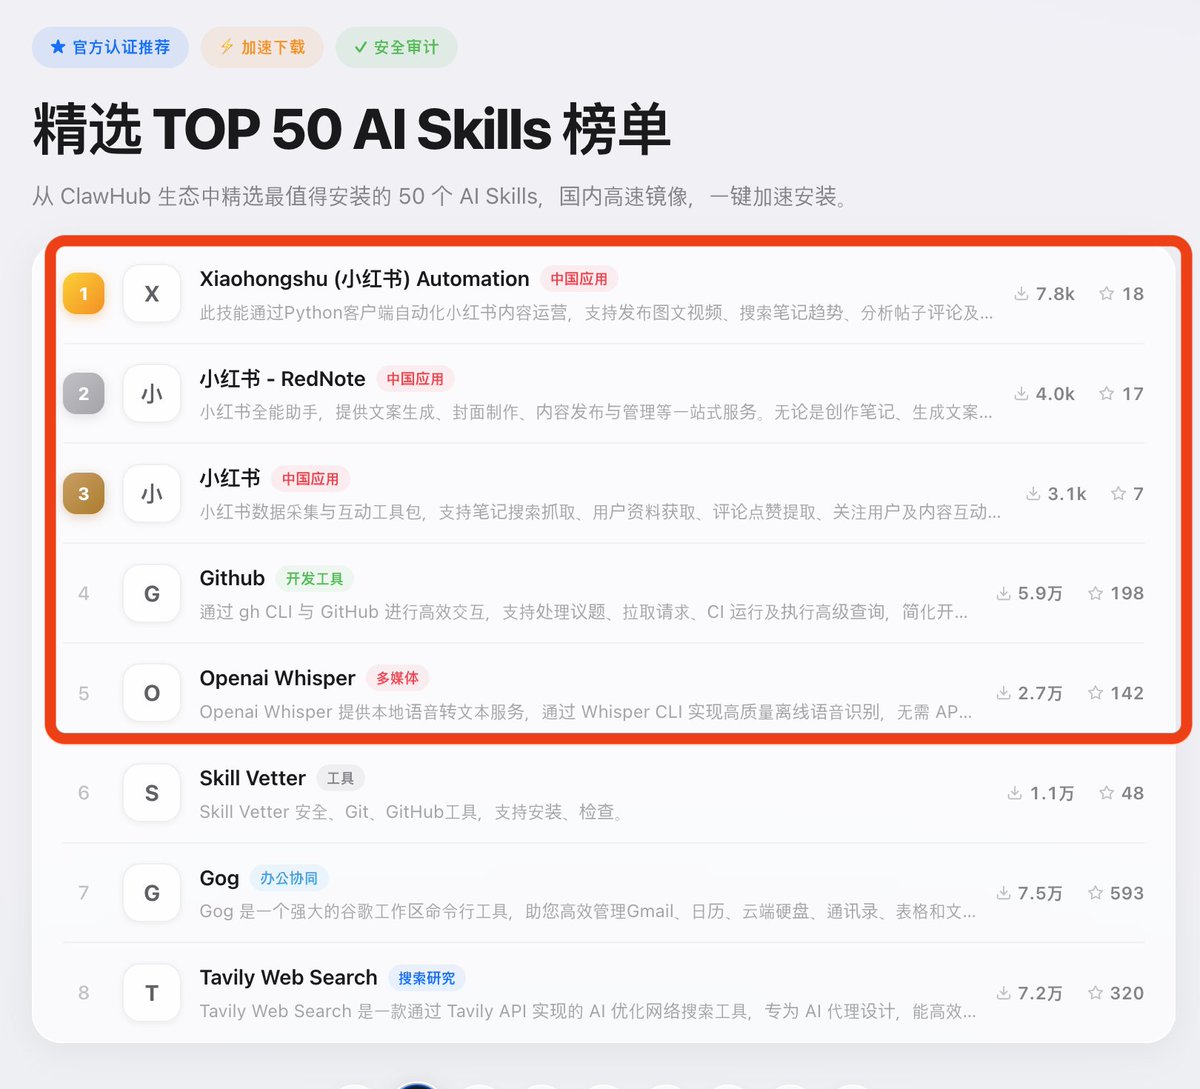Click the bronze rank 3 badge
The height and width of the screenshot is (1089, 1200).
click(84, 494)
